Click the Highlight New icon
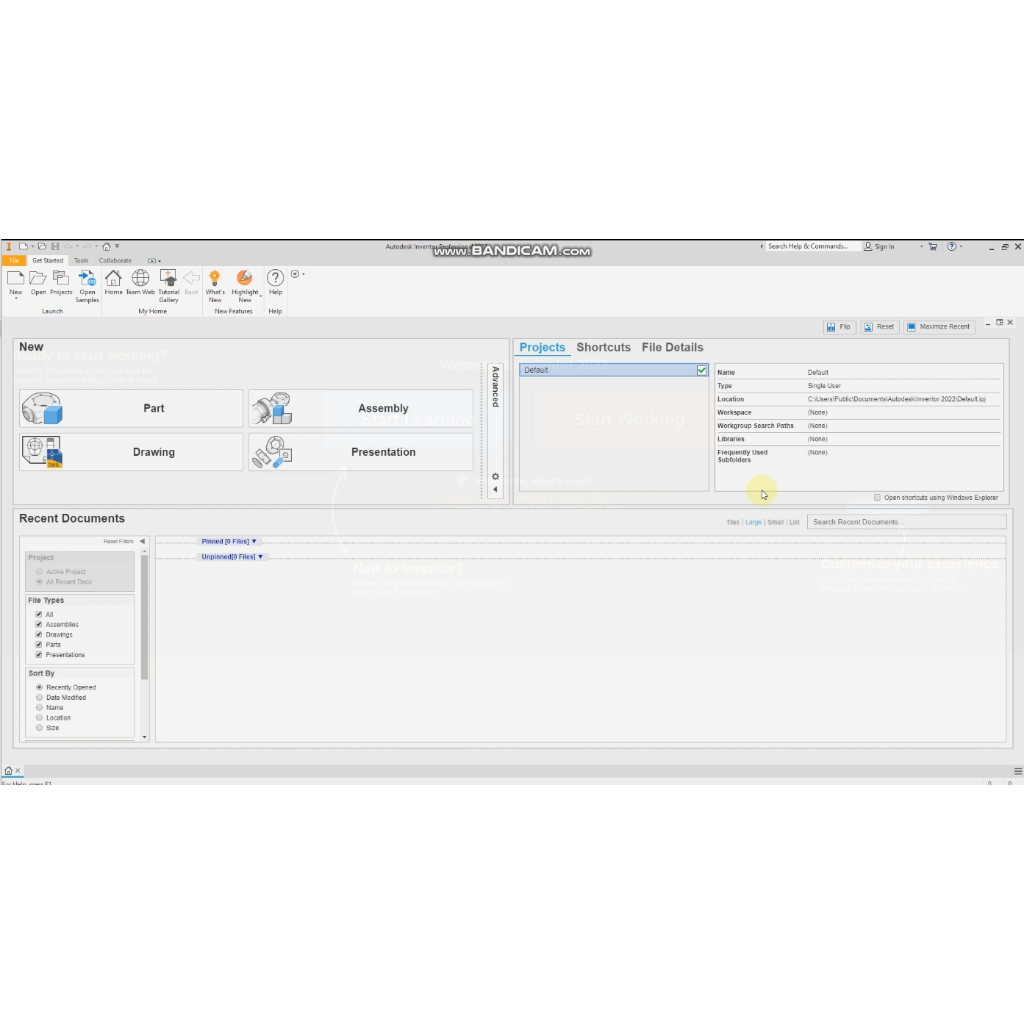The height and width of the screenshot is (1024, 1024). 244,278
